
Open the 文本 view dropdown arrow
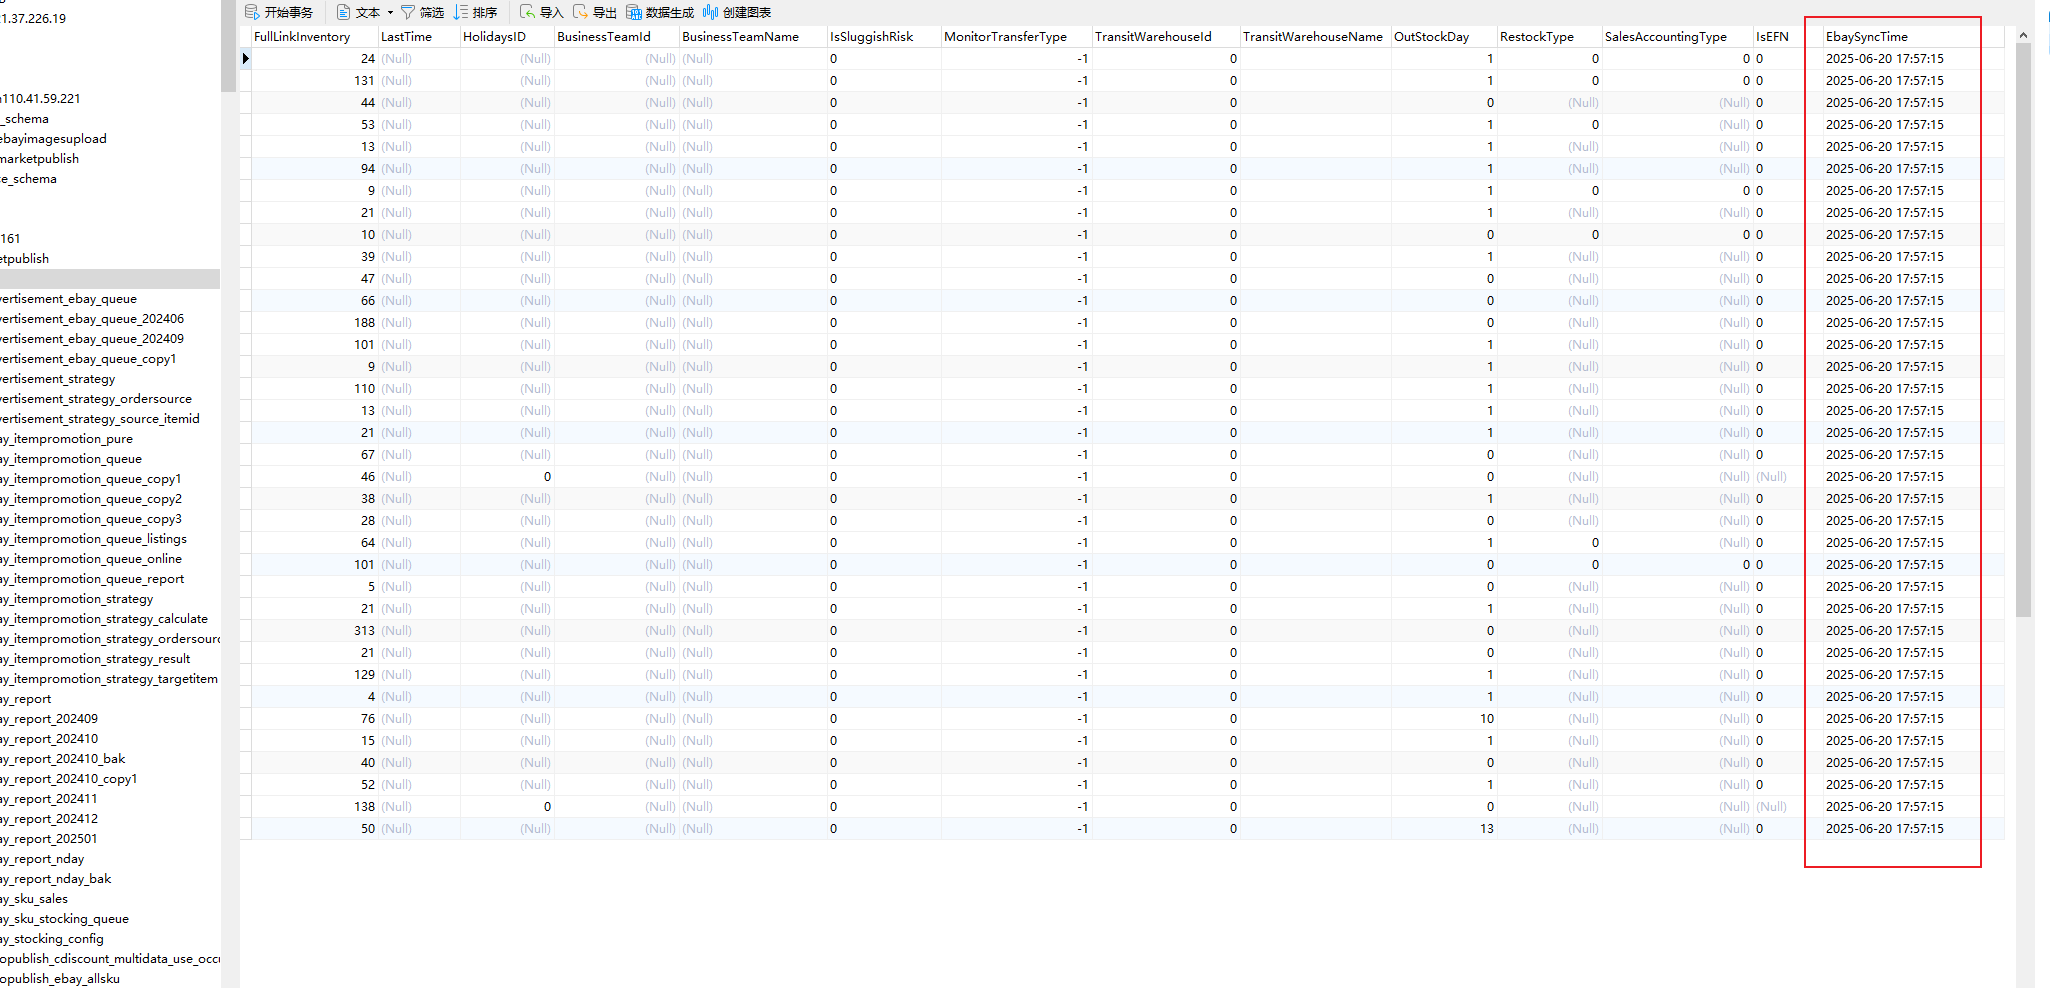(390, 13)
